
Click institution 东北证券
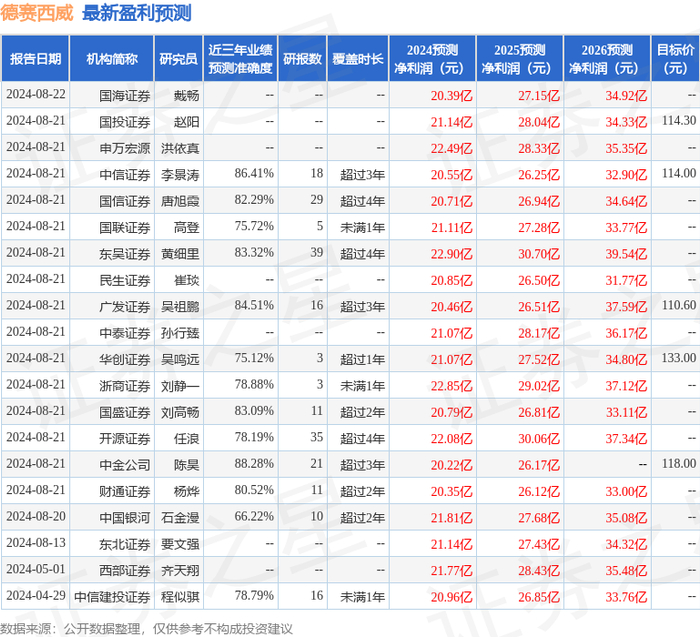pos(125,543)
